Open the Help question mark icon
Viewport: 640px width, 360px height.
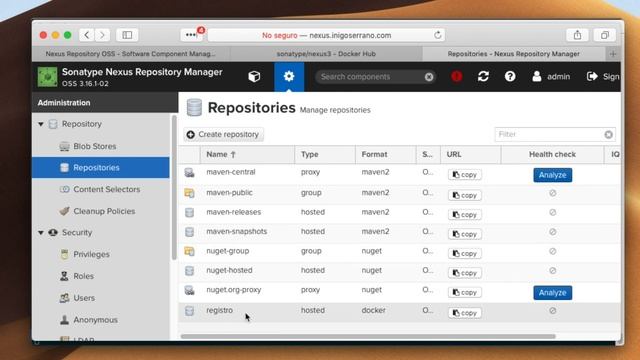[510, 76]
